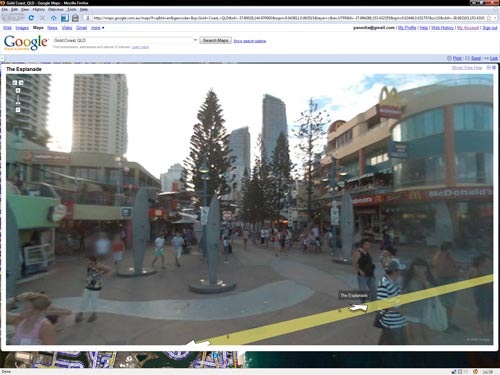500x375 pixels.
Task: Reload the page with Firefox refresh icon
Action: [31, 18]
